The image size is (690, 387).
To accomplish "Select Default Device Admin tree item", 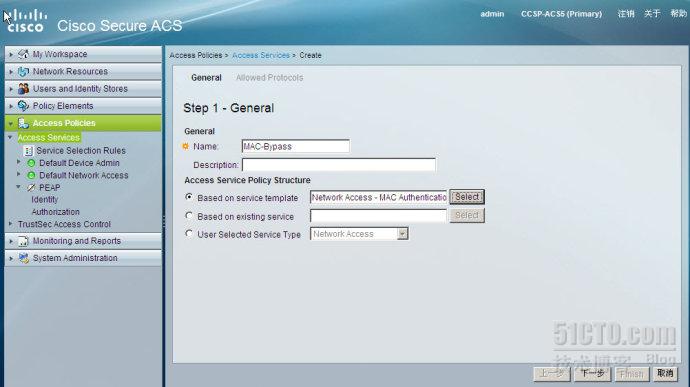I will (x=79, y=163).
